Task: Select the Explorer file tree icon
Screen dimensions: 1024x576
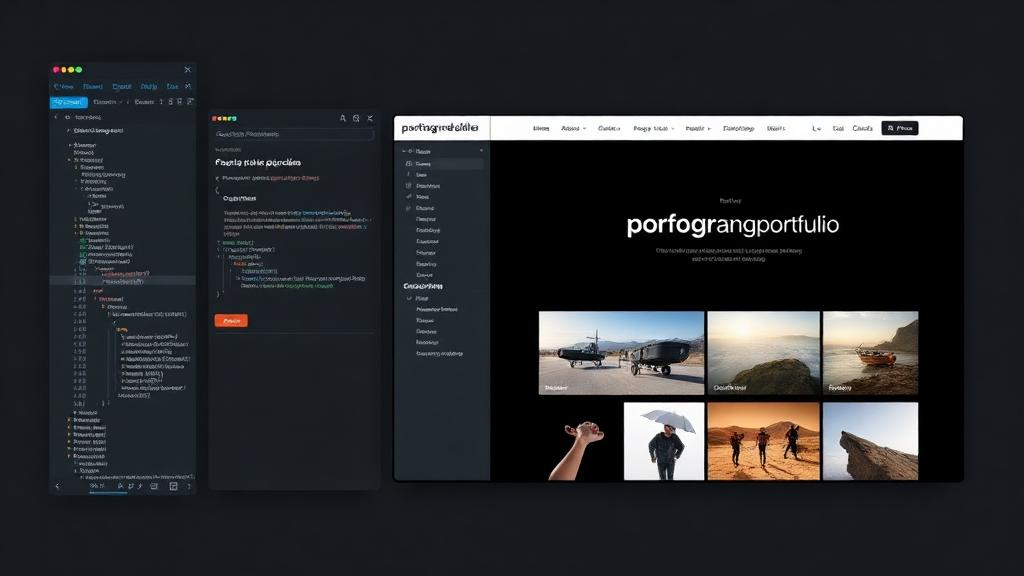Action: coord(68,101)
